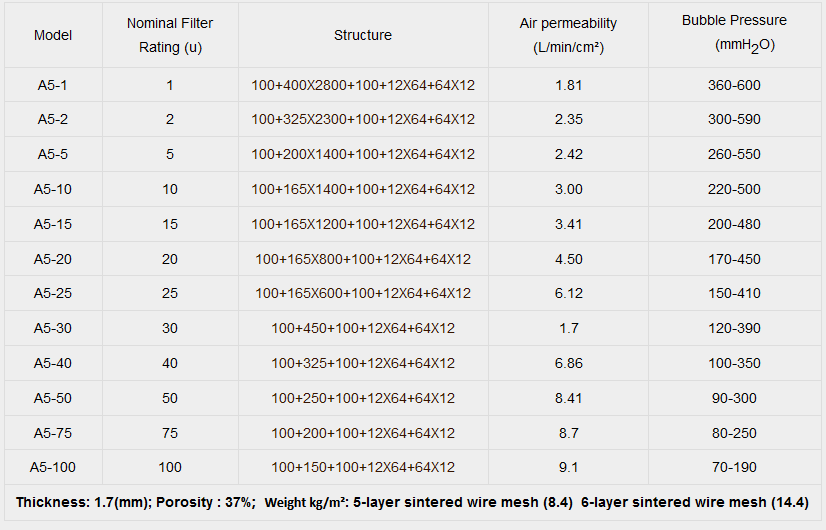The height and width of the screenshot is (530, 826).
Task: Select the 360-600 bubble pressure cell
Action: click(x=734, y=85)
